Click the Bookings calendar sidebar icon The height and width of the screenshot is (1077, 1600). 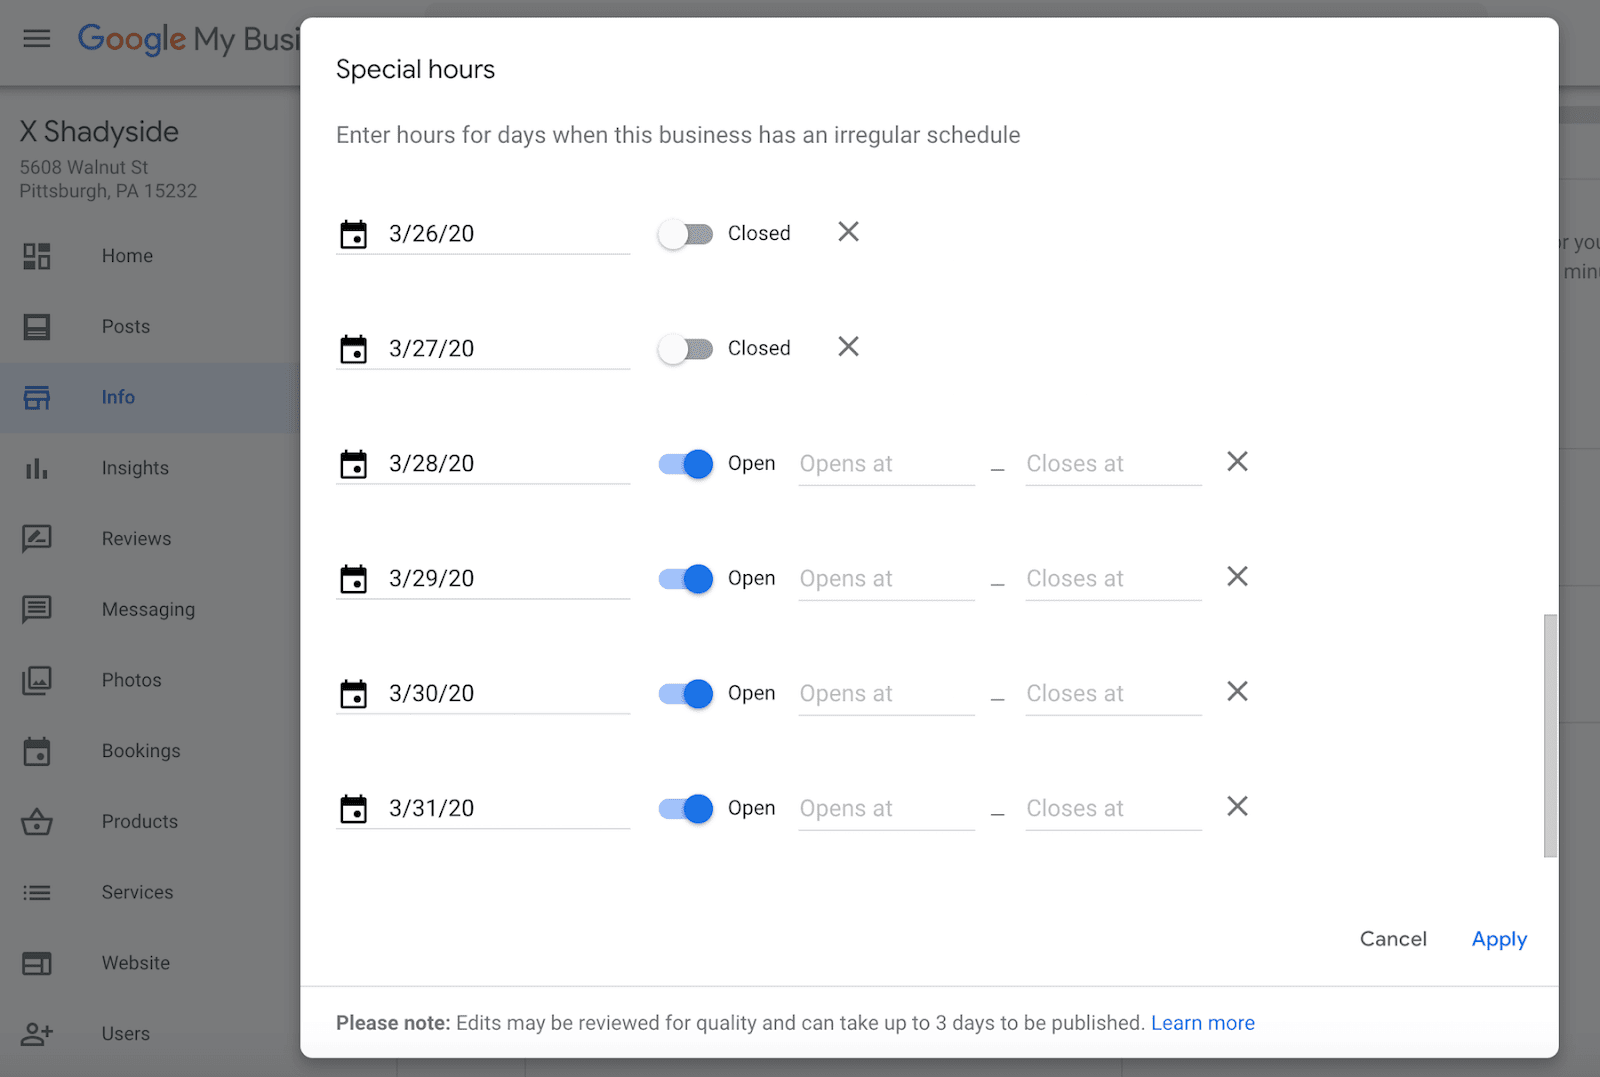37,751
